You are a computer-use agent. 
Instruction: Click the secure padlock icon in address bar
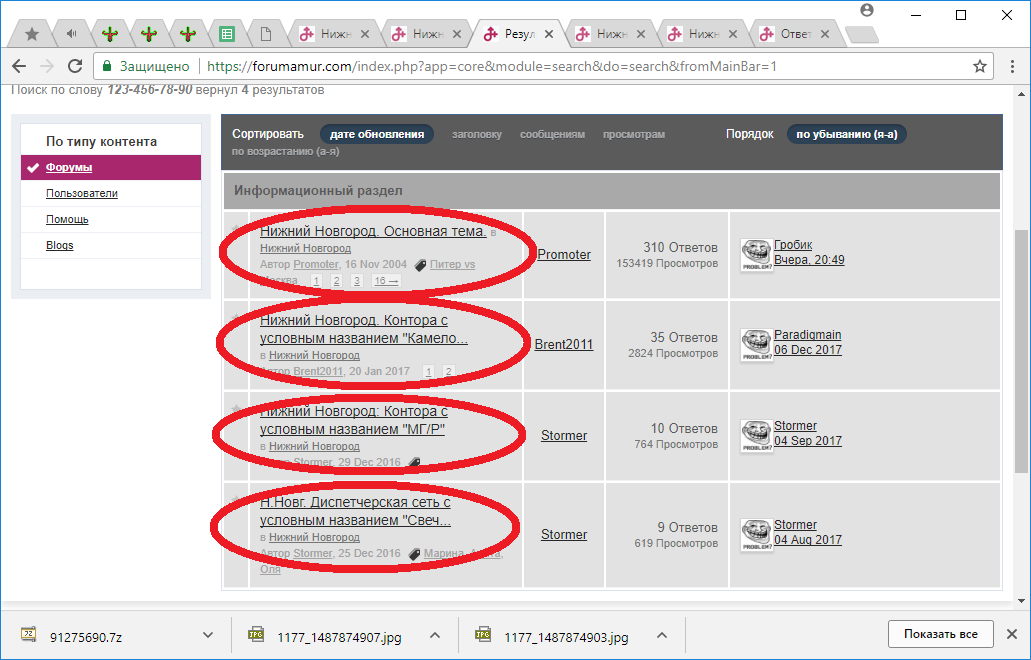(106, 66)
